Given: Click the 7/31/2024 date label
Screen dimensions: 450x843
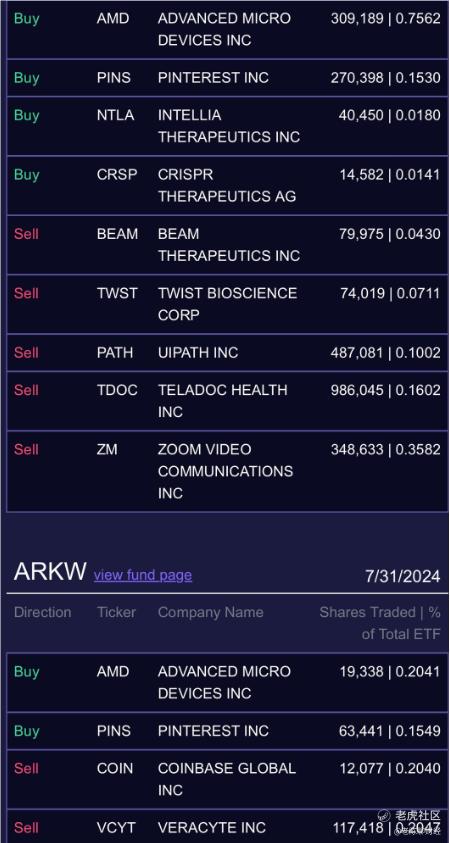Looking at the screenshot, I should [x=403, y=576].
